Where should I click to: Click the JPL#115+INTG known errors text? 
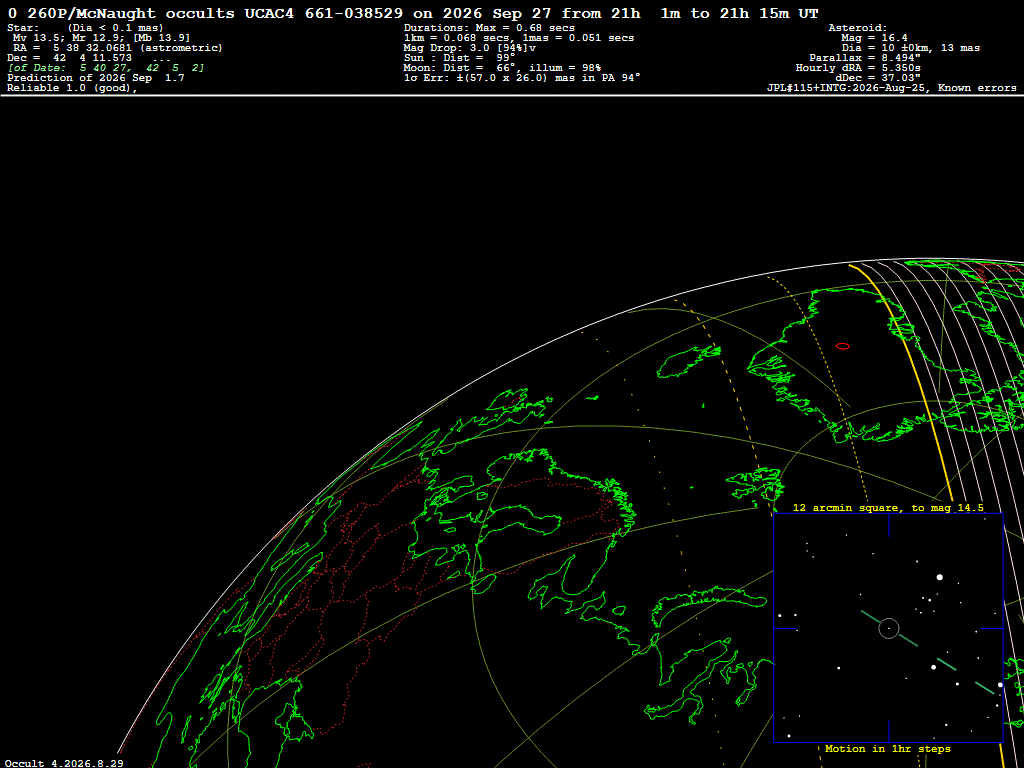[x=891, y=88]
